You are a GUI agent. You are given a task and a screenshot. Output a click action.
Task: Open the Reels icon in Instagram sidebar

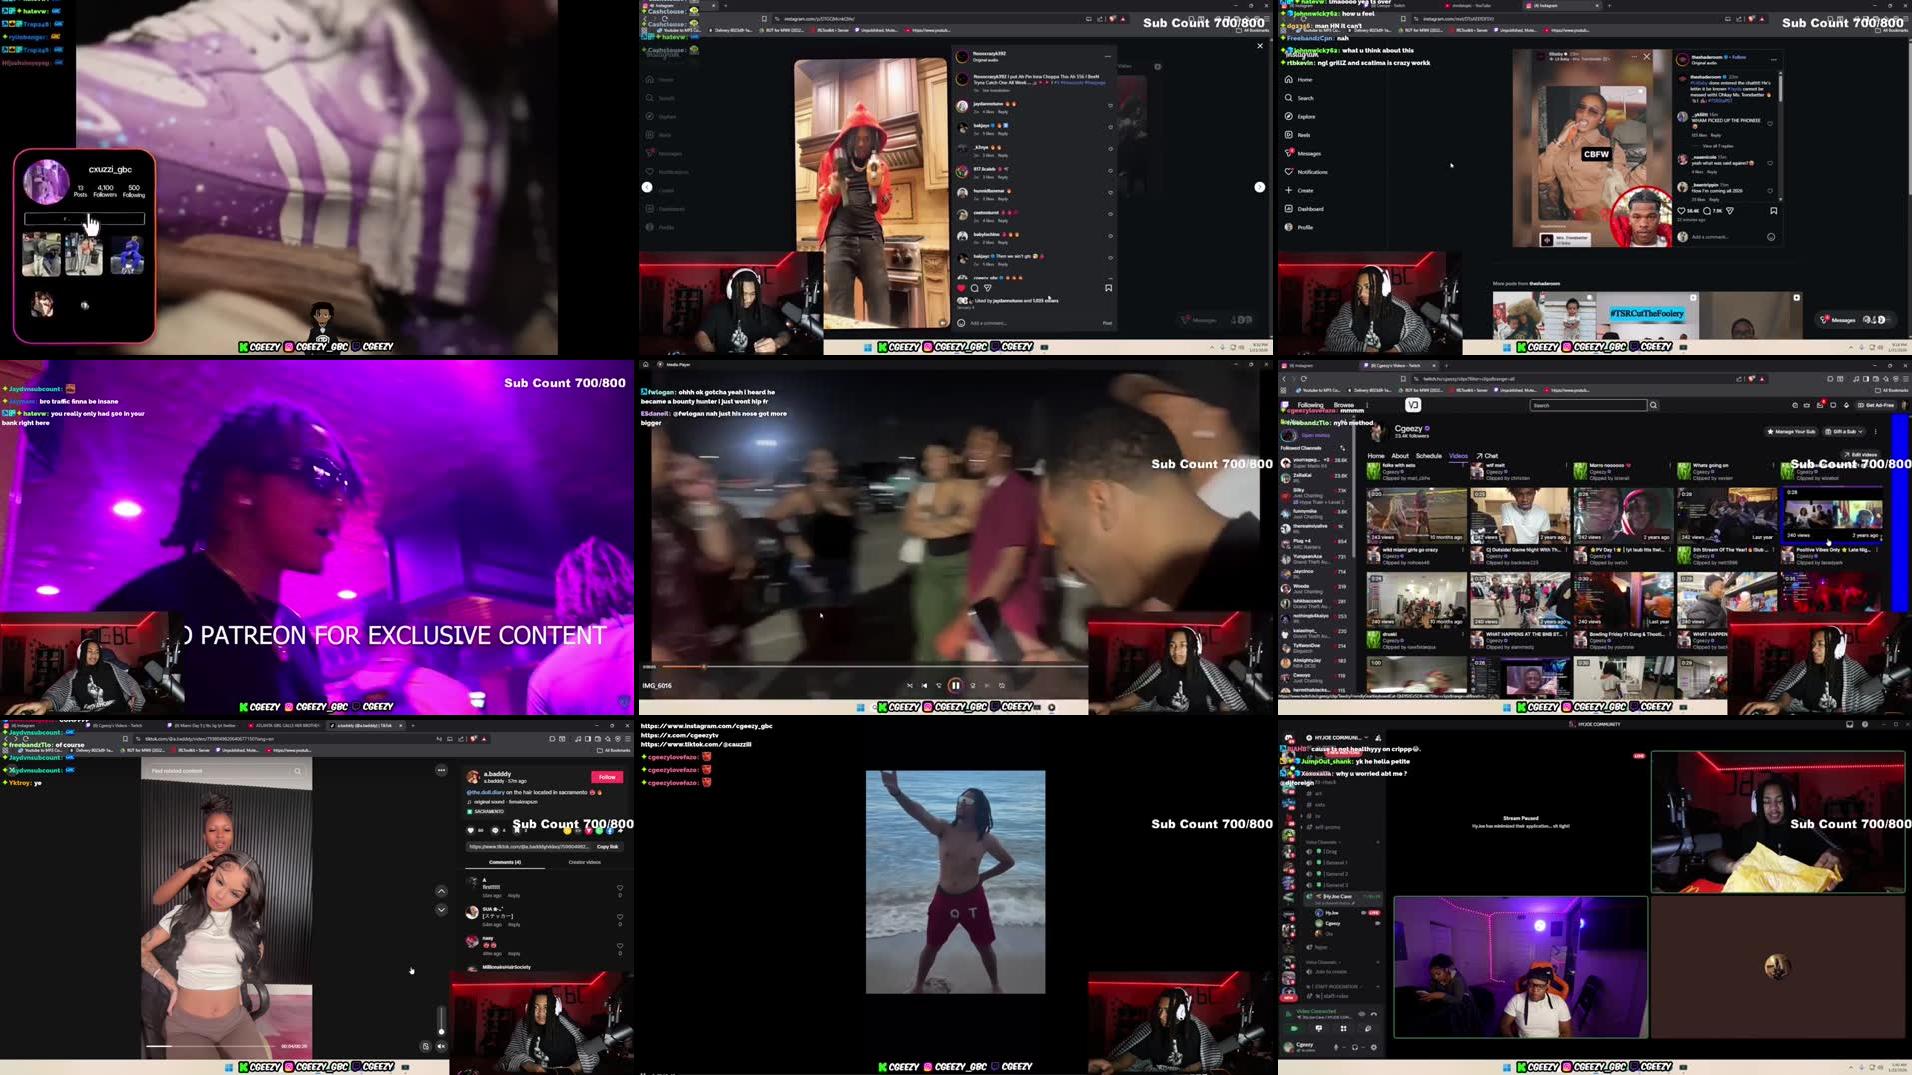click(x=1288, y=135)
